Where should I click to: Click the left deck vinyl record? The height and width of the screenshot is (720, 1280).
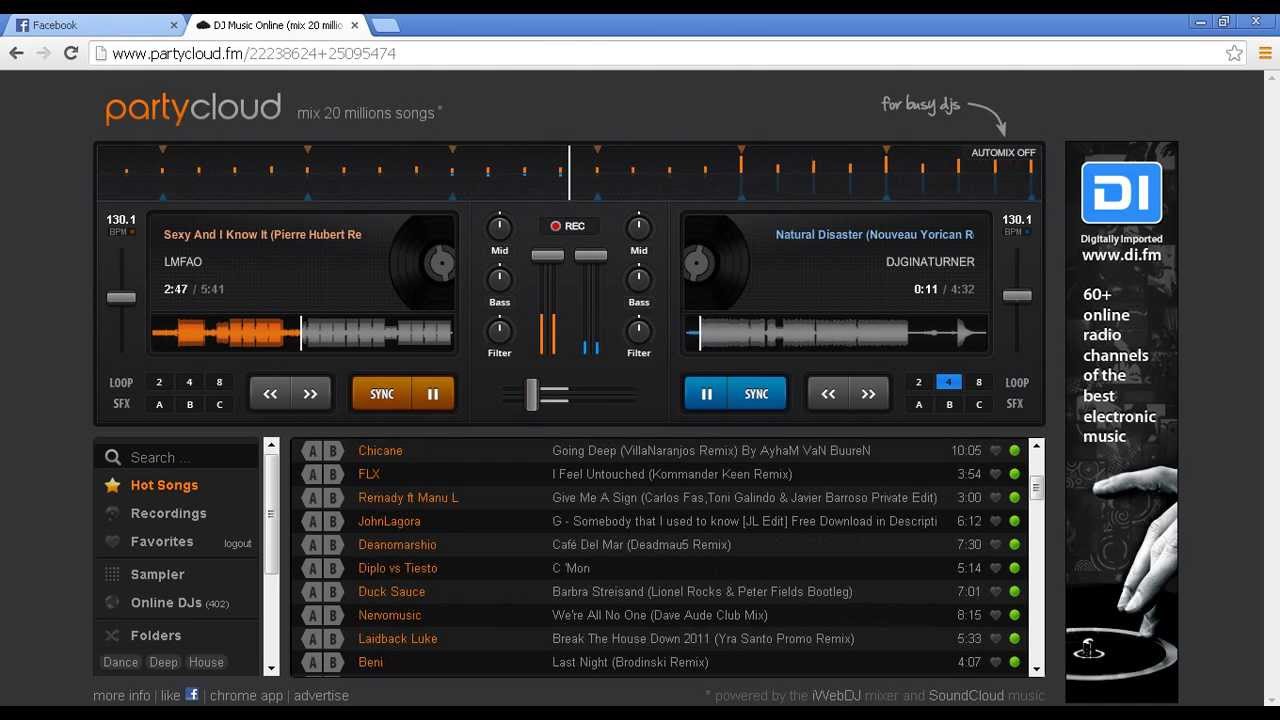[424, 262]
